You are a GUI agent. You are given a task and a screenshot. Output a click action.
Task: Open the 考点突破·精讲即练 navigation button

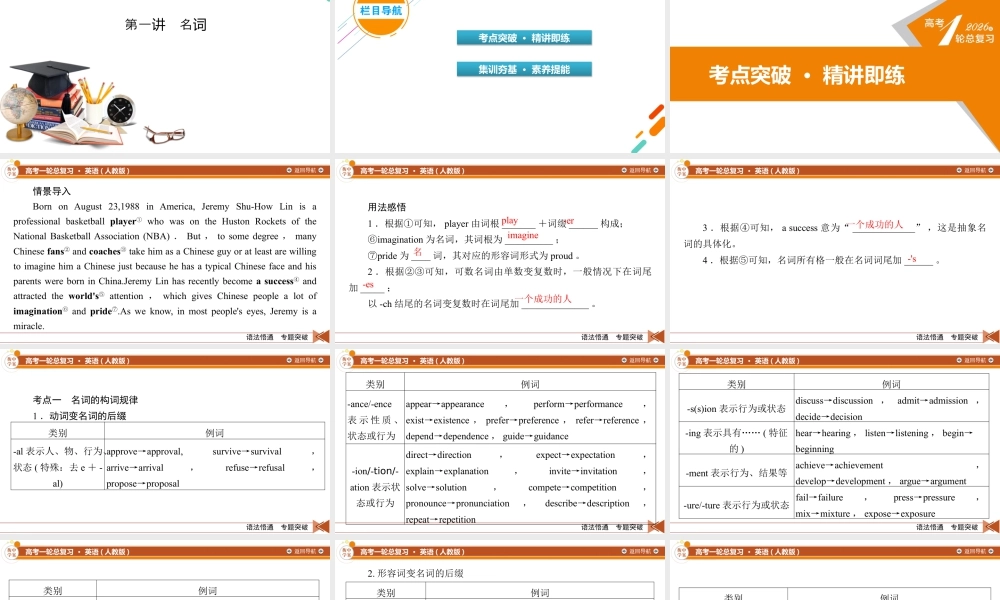(x=524, y=38)
